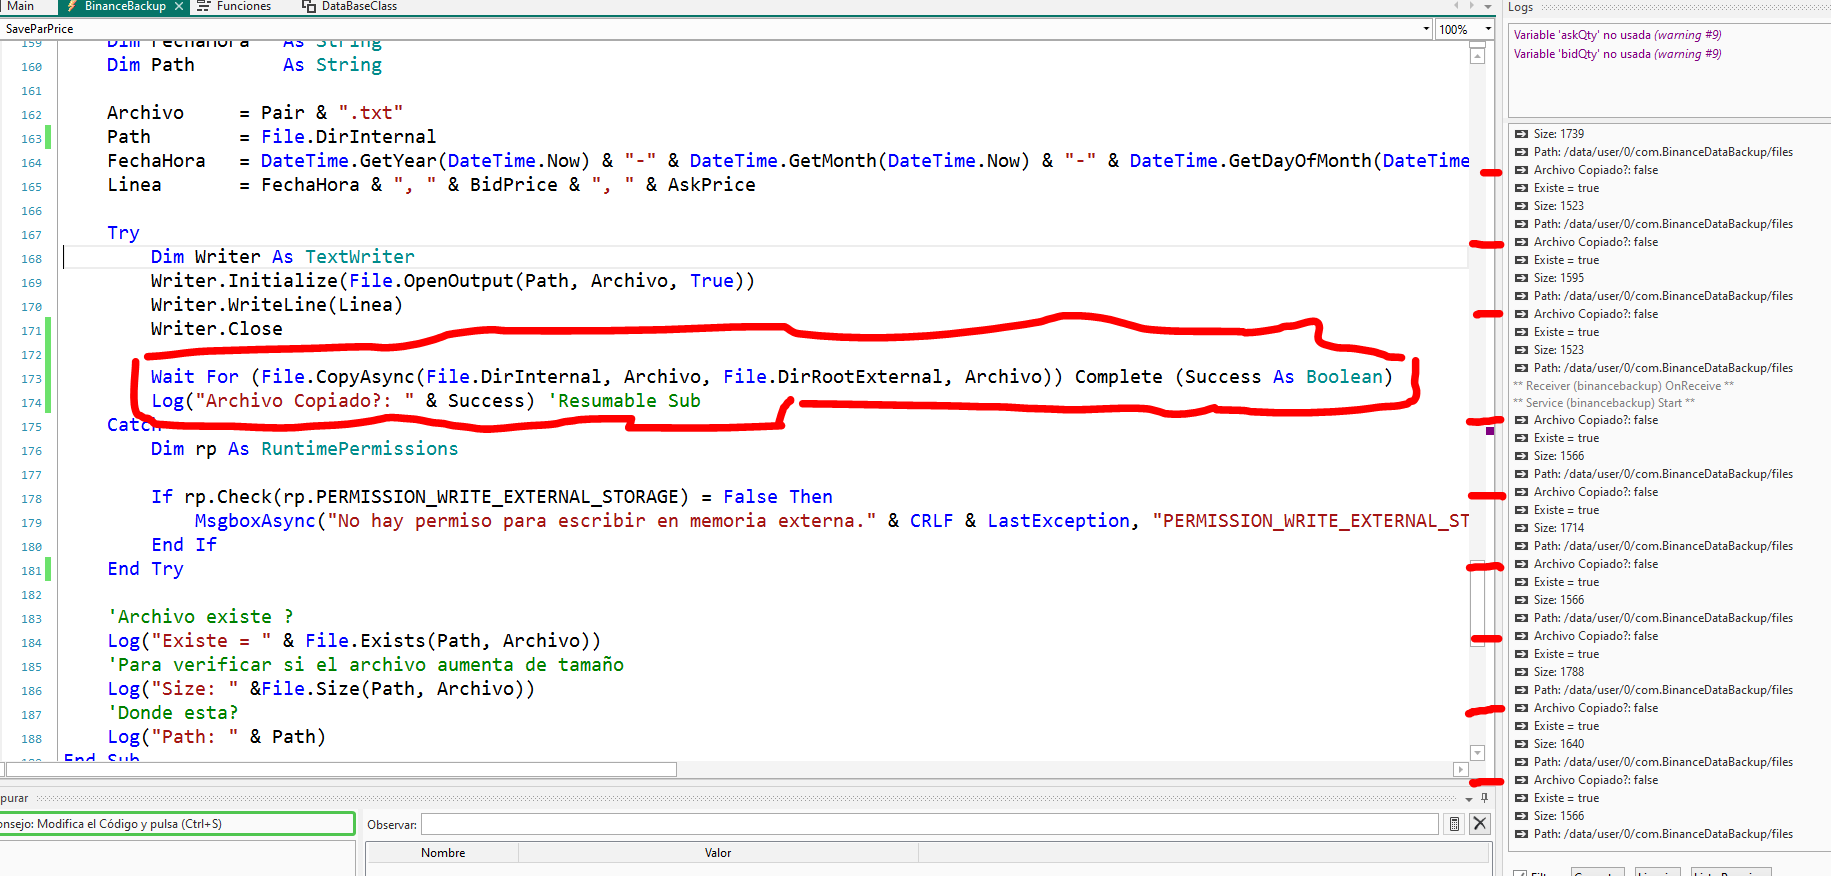Click line number 168 in the gutter
Image resolution: width=1831 pixels, height=876 pixels.
click(x=32, y=259)
